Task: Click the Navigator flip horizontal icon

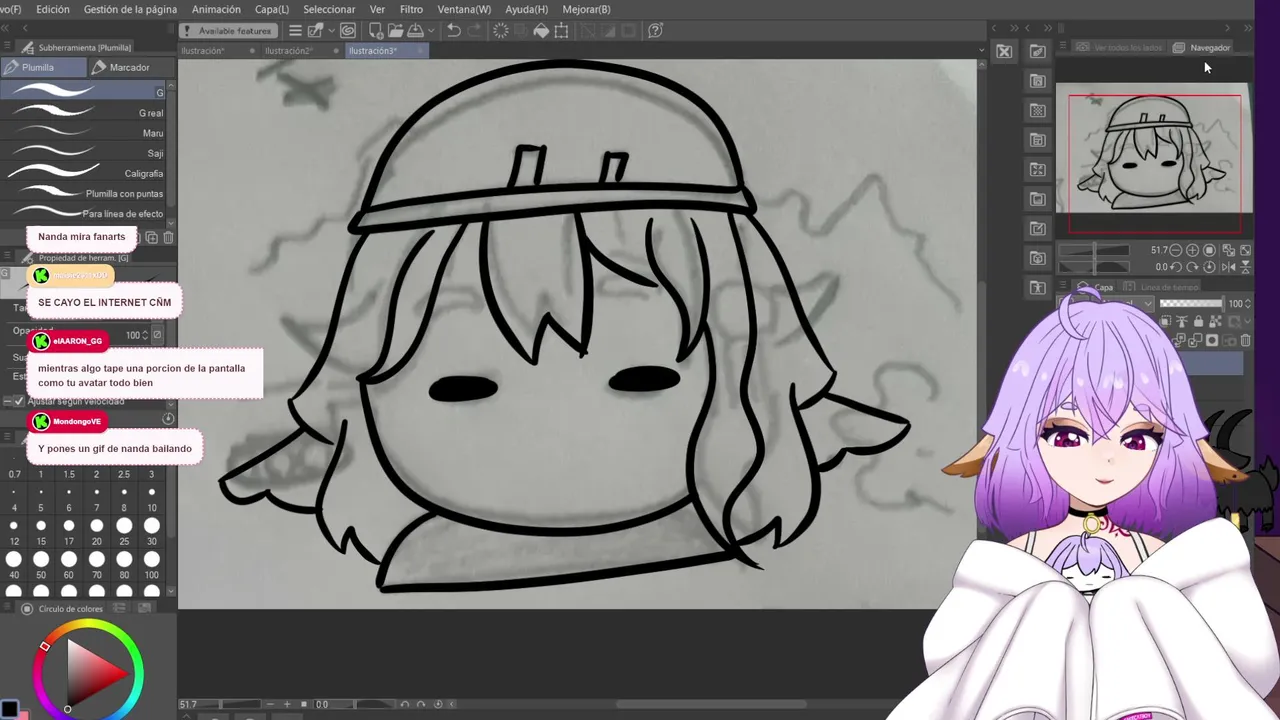Action: coord(1228,267)
